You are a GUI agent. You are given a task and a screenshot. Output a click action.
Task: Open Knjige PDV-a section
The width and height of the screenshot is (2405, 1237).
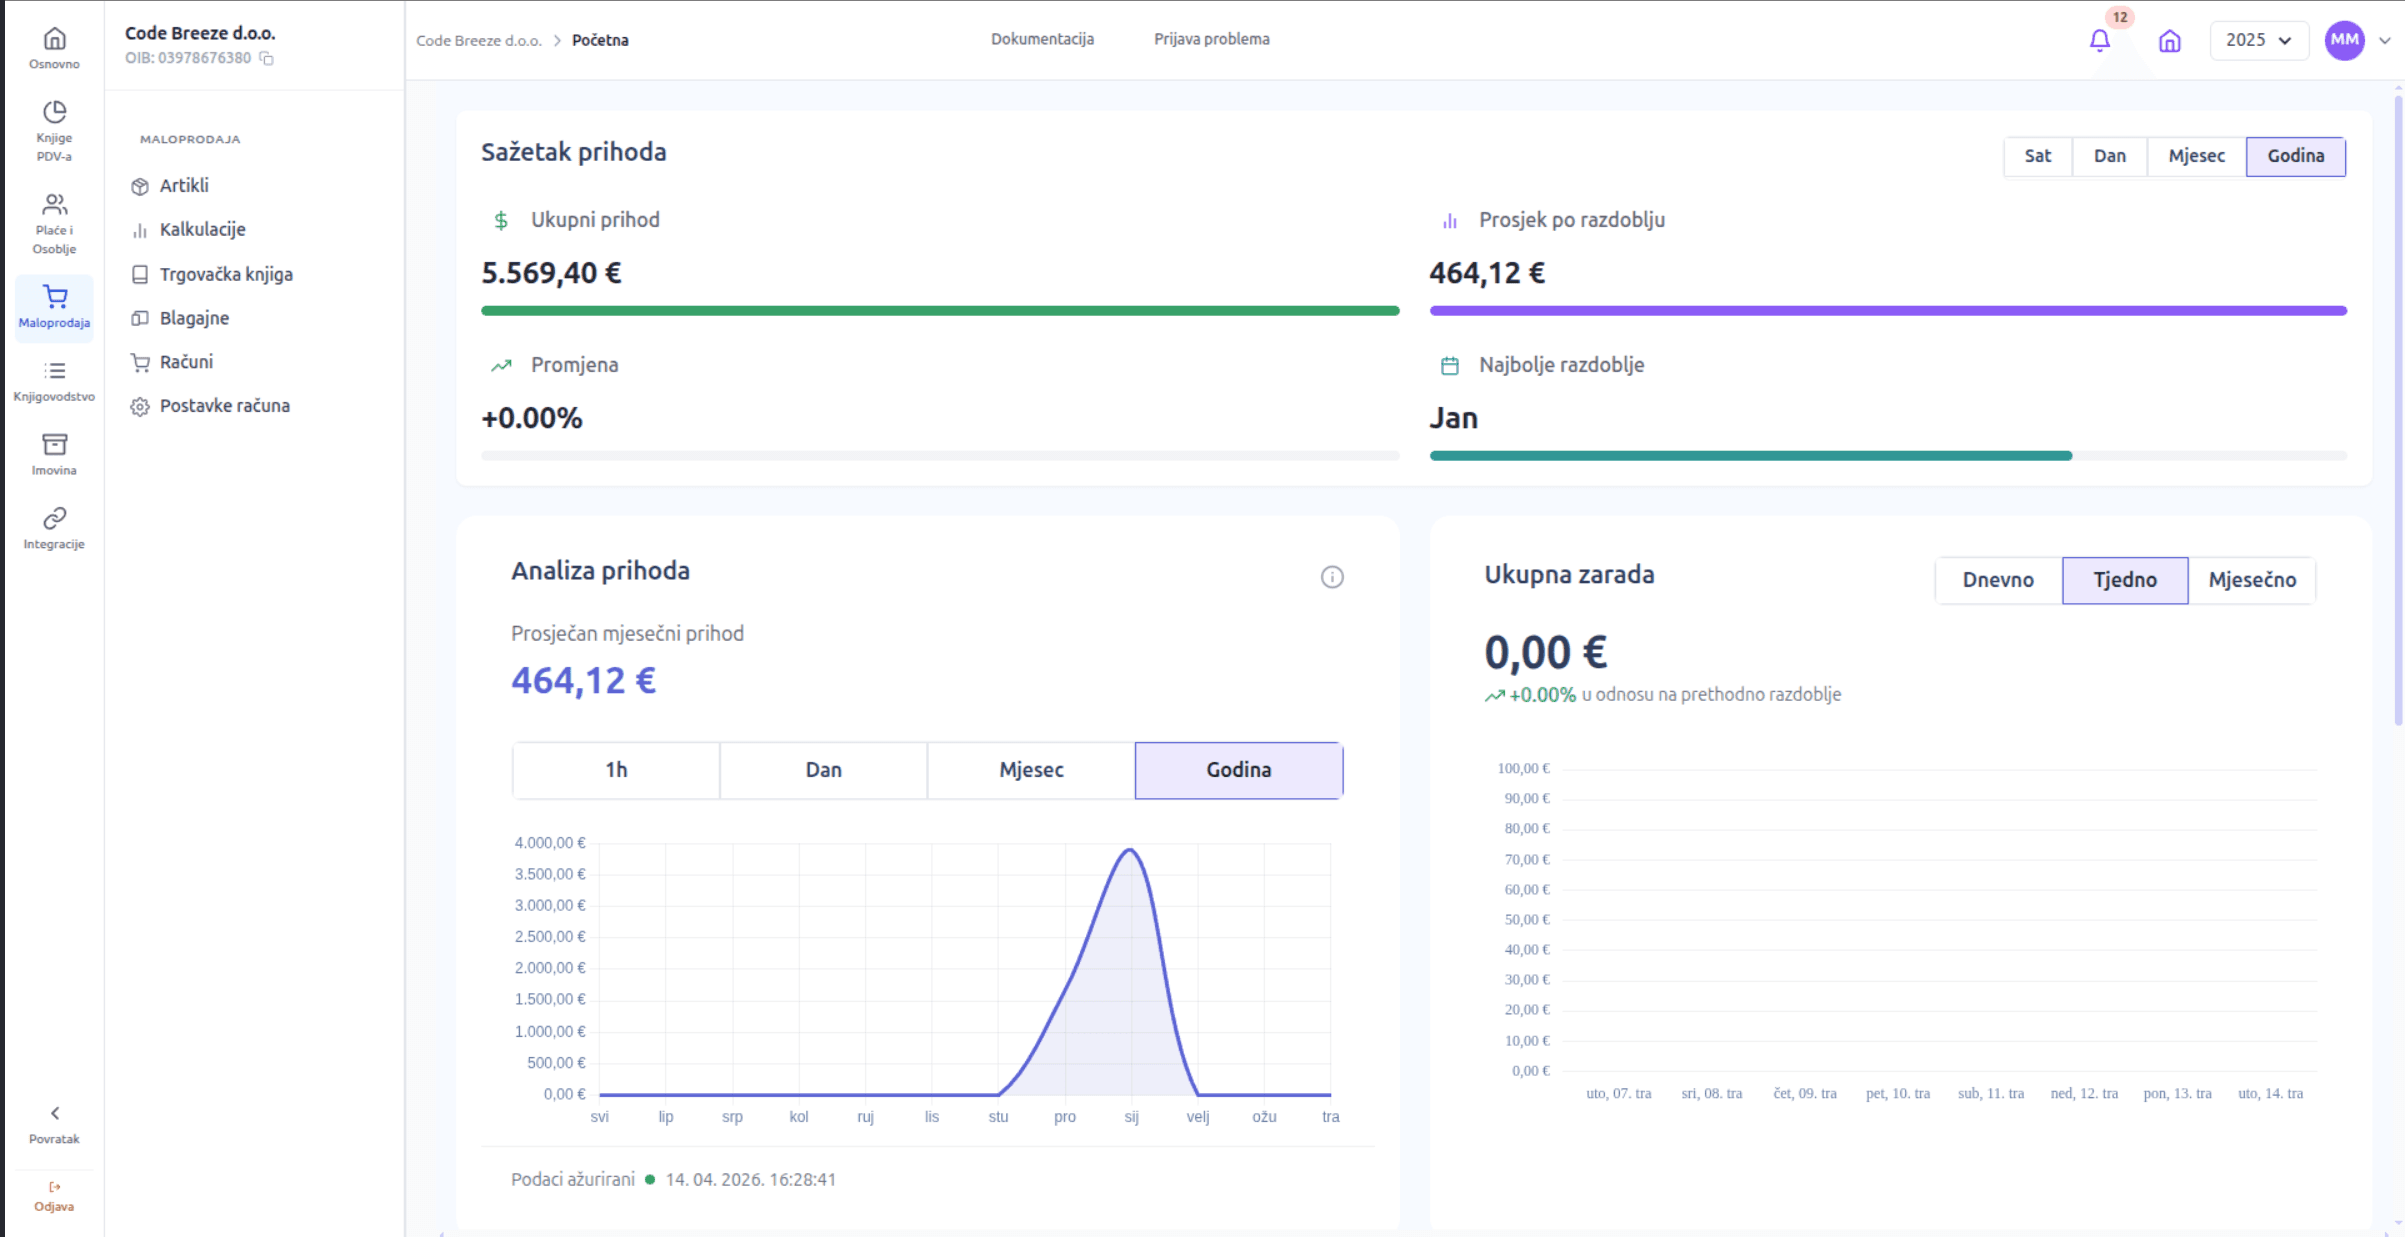54,130
